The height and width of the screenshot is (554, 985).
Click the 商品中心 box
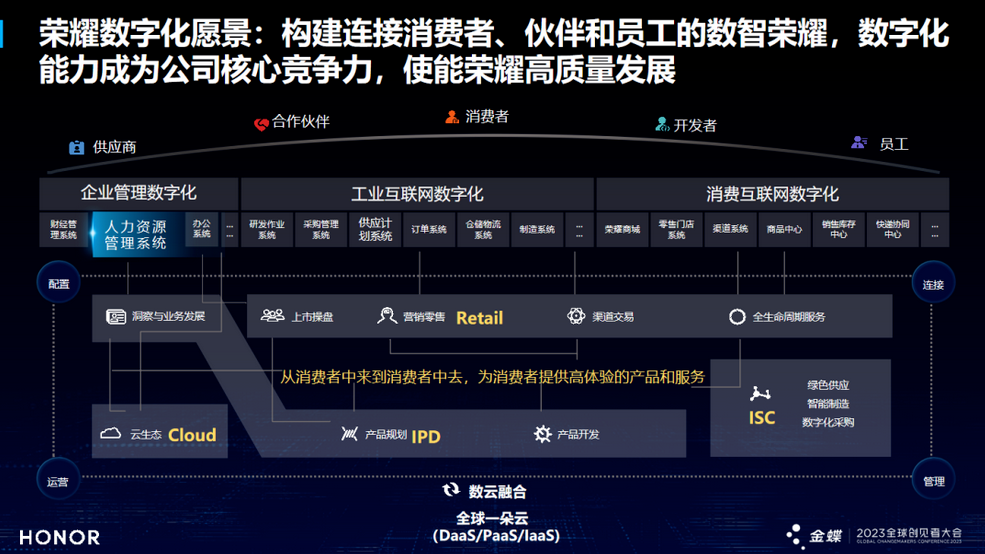click(x=785, y=229)
